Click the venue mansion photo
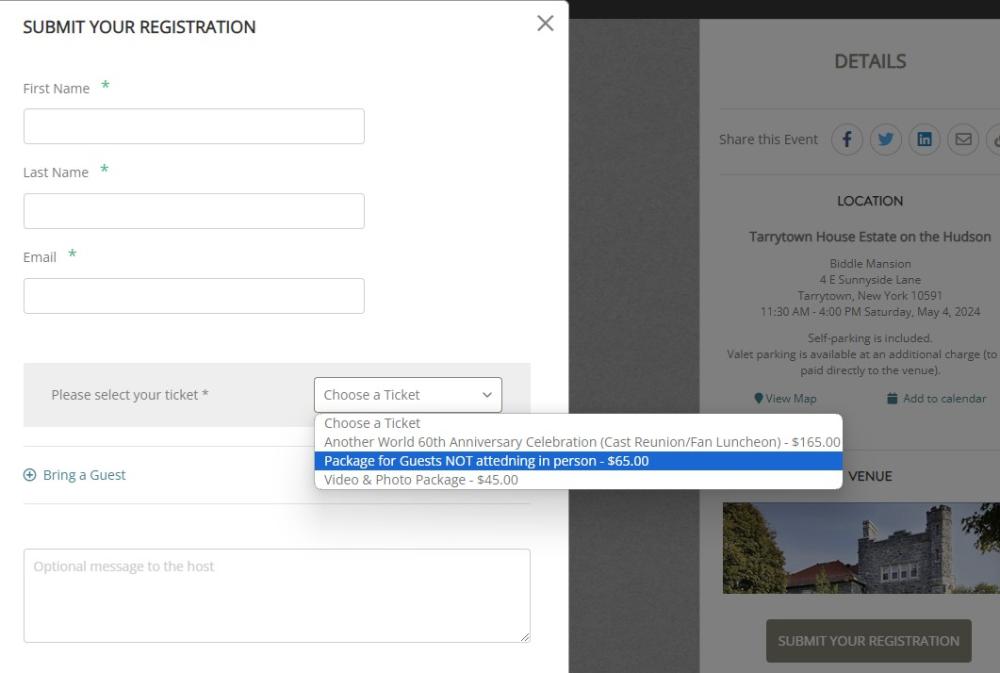1000x673 pixels. click(860, 548)
